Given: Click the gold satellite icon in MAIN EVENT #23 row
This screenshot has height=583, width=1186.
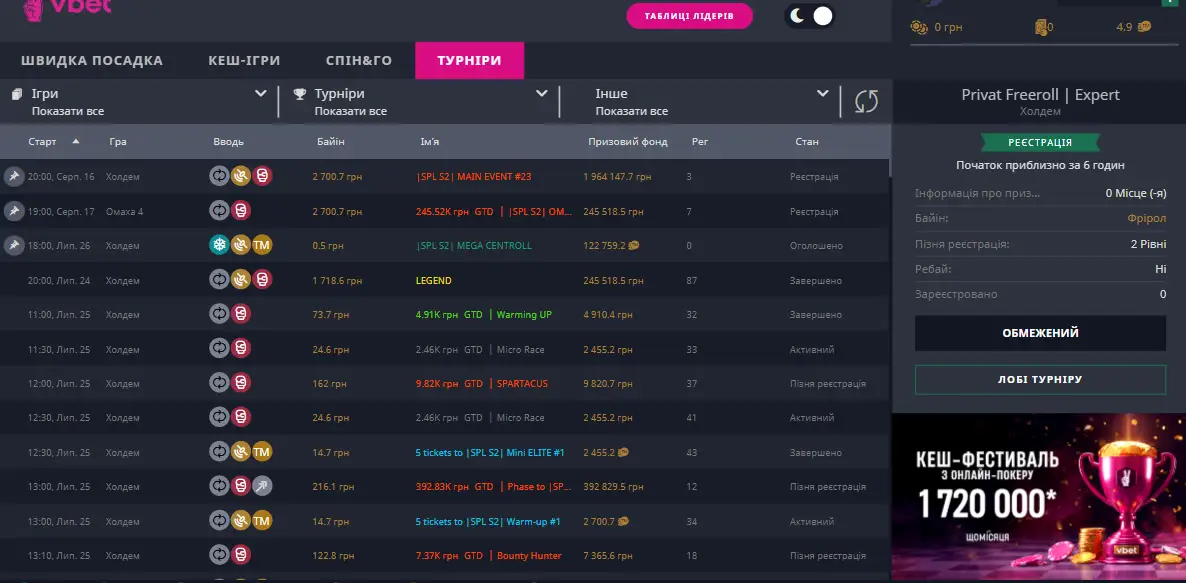Looking at the screenshot, I should 241,175.
